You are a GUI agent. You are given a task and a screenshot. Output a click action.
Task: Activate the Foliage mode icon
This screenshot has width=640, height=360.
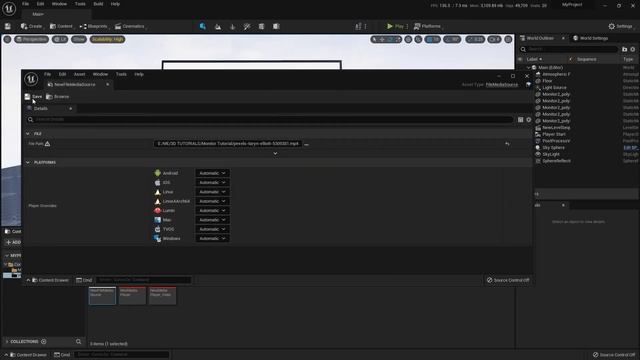click(233, 27)
